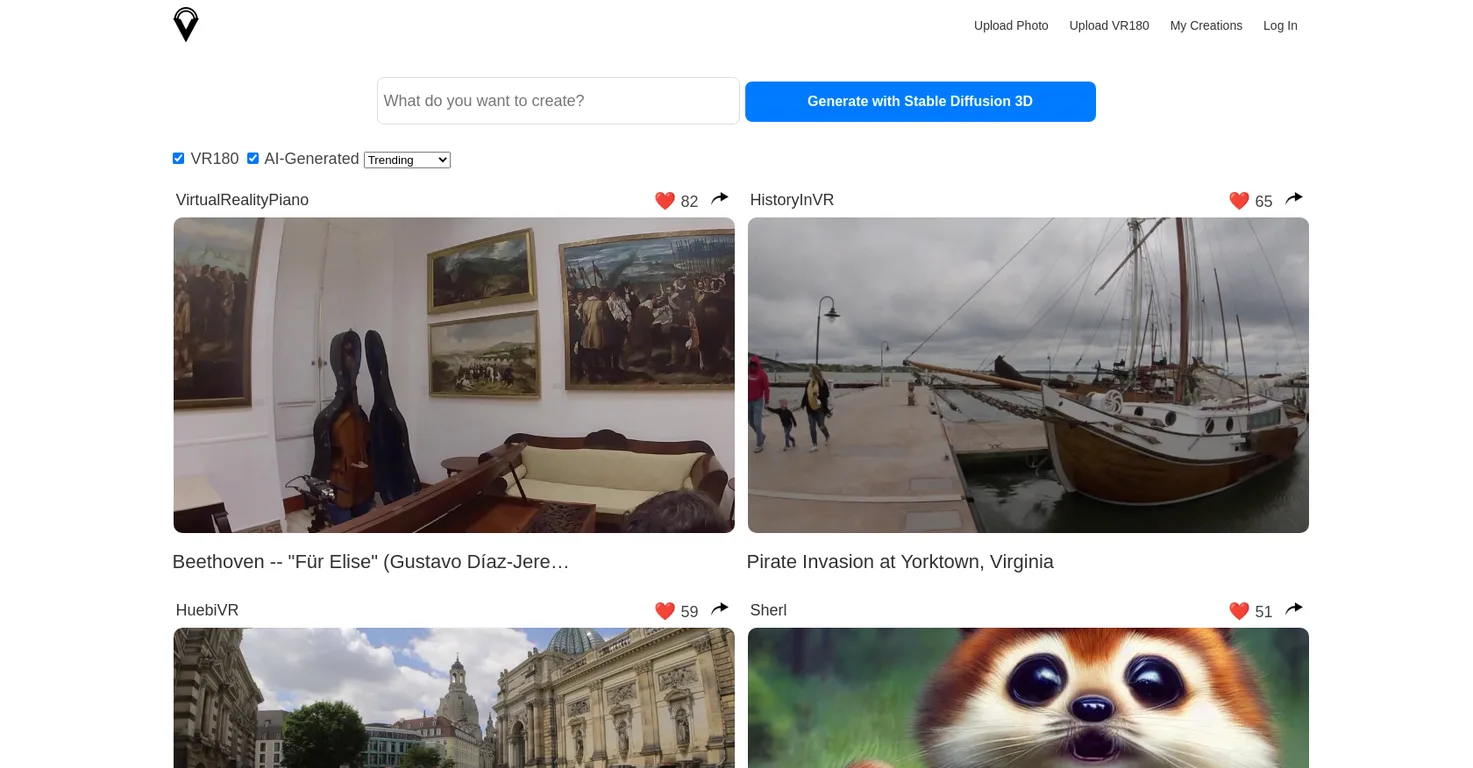Share the HuebiVR post via arrow icon
Screen dimensions: 1473x768
720,609
